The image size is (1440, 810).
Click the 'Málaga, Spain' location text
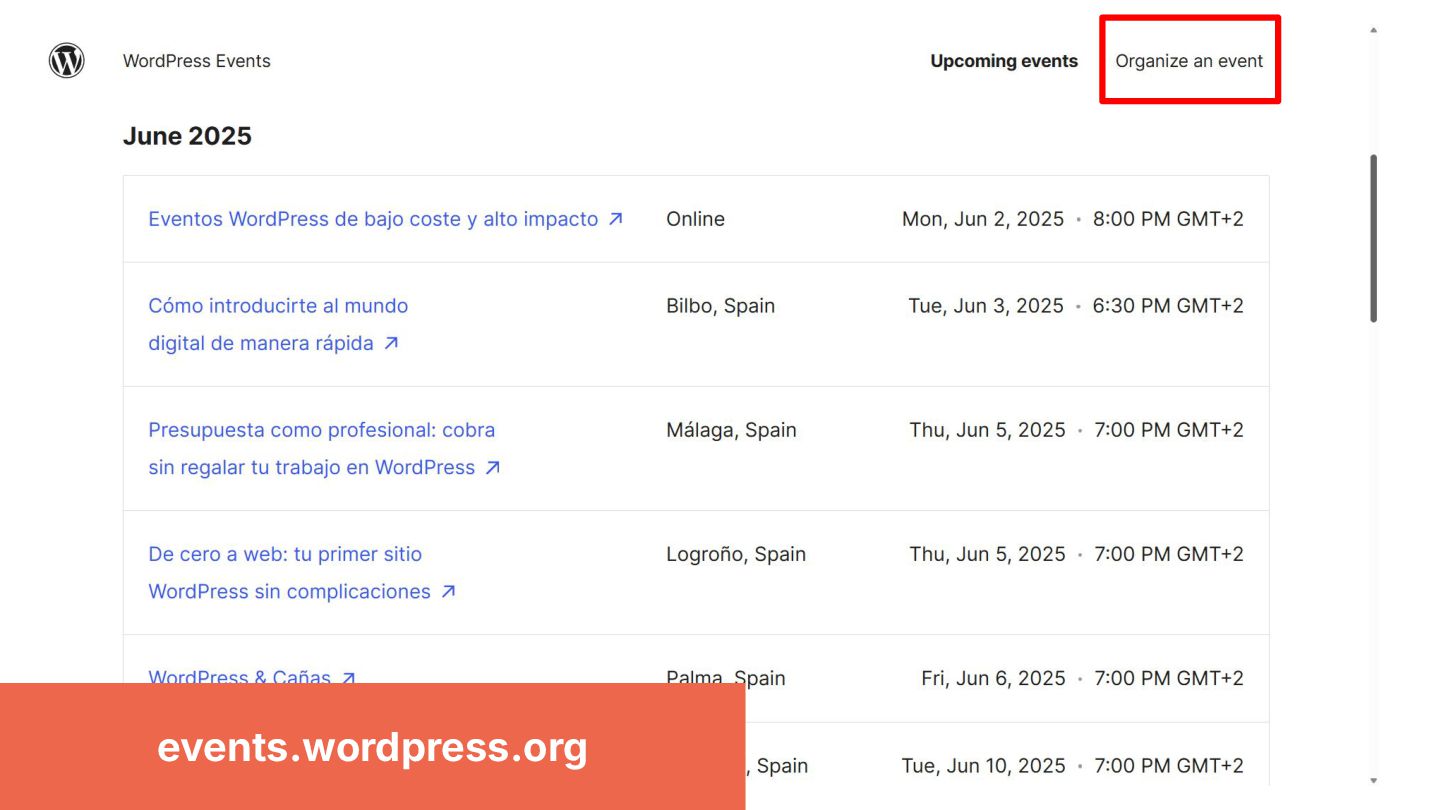click(x=731, y=430)
